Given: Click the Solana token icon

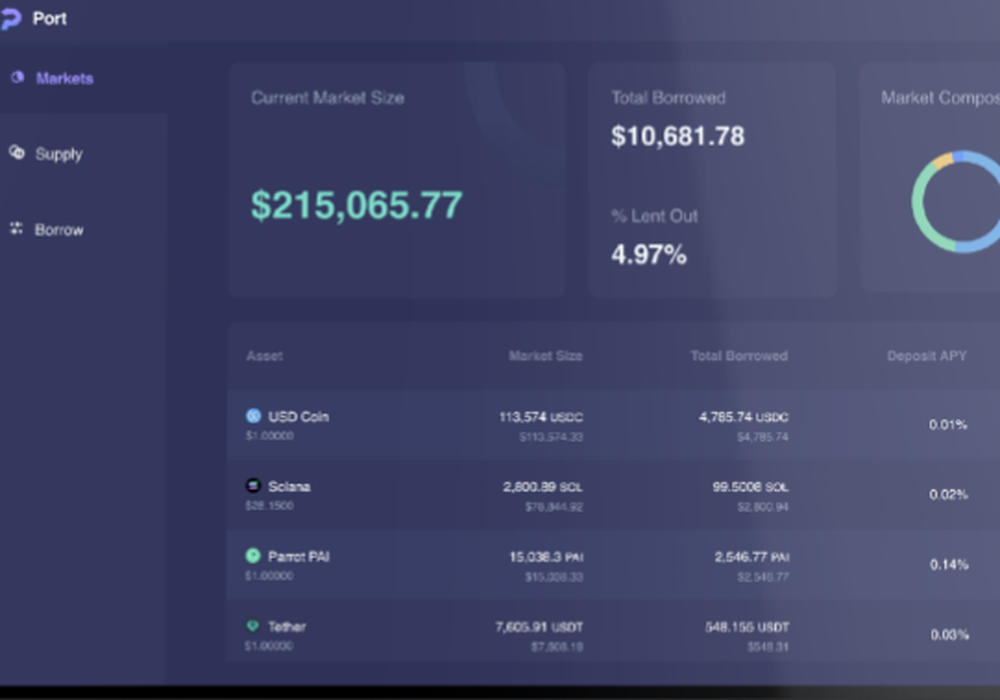Looking at the screenshot, I should (253, 486).
